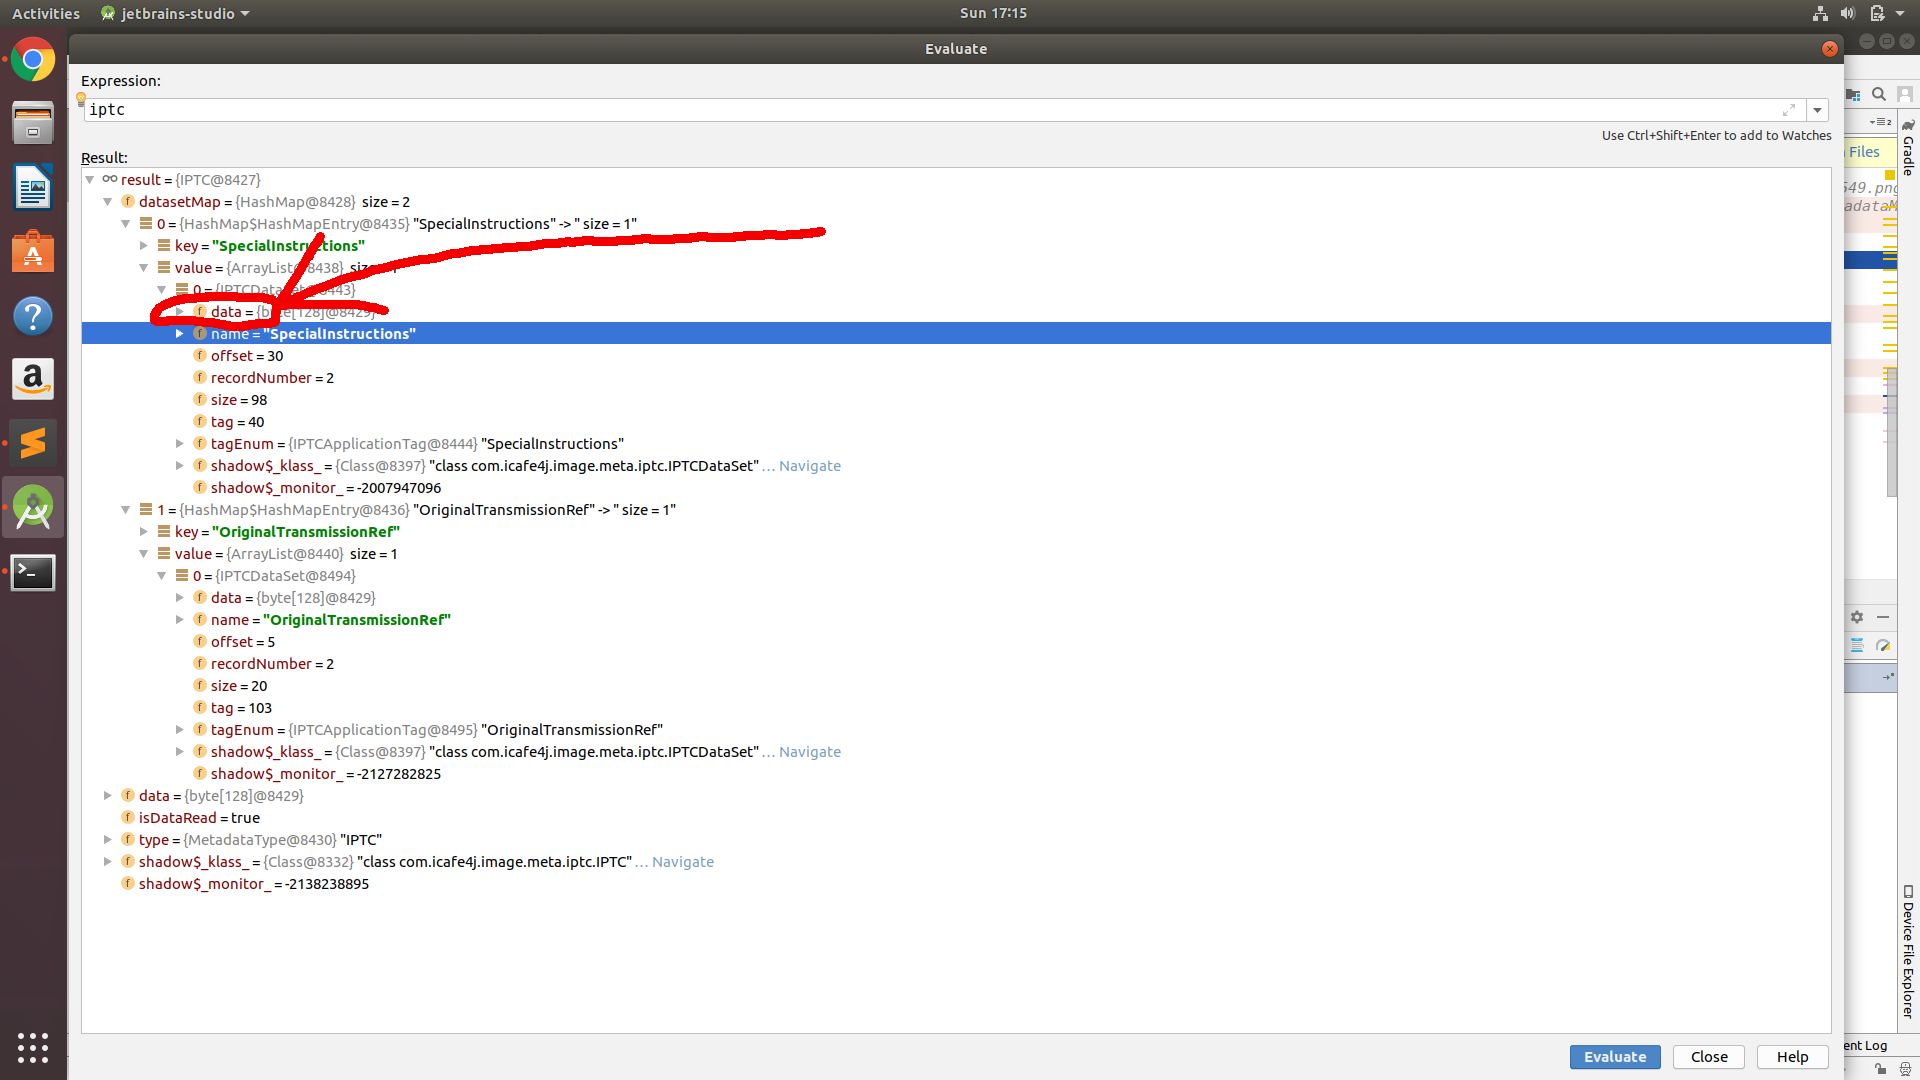Collapse the datasetMap tree node
Image resolution: width=1920 pixels, height=1080 pixels.
pyautogui.click(x=108, y=201)
